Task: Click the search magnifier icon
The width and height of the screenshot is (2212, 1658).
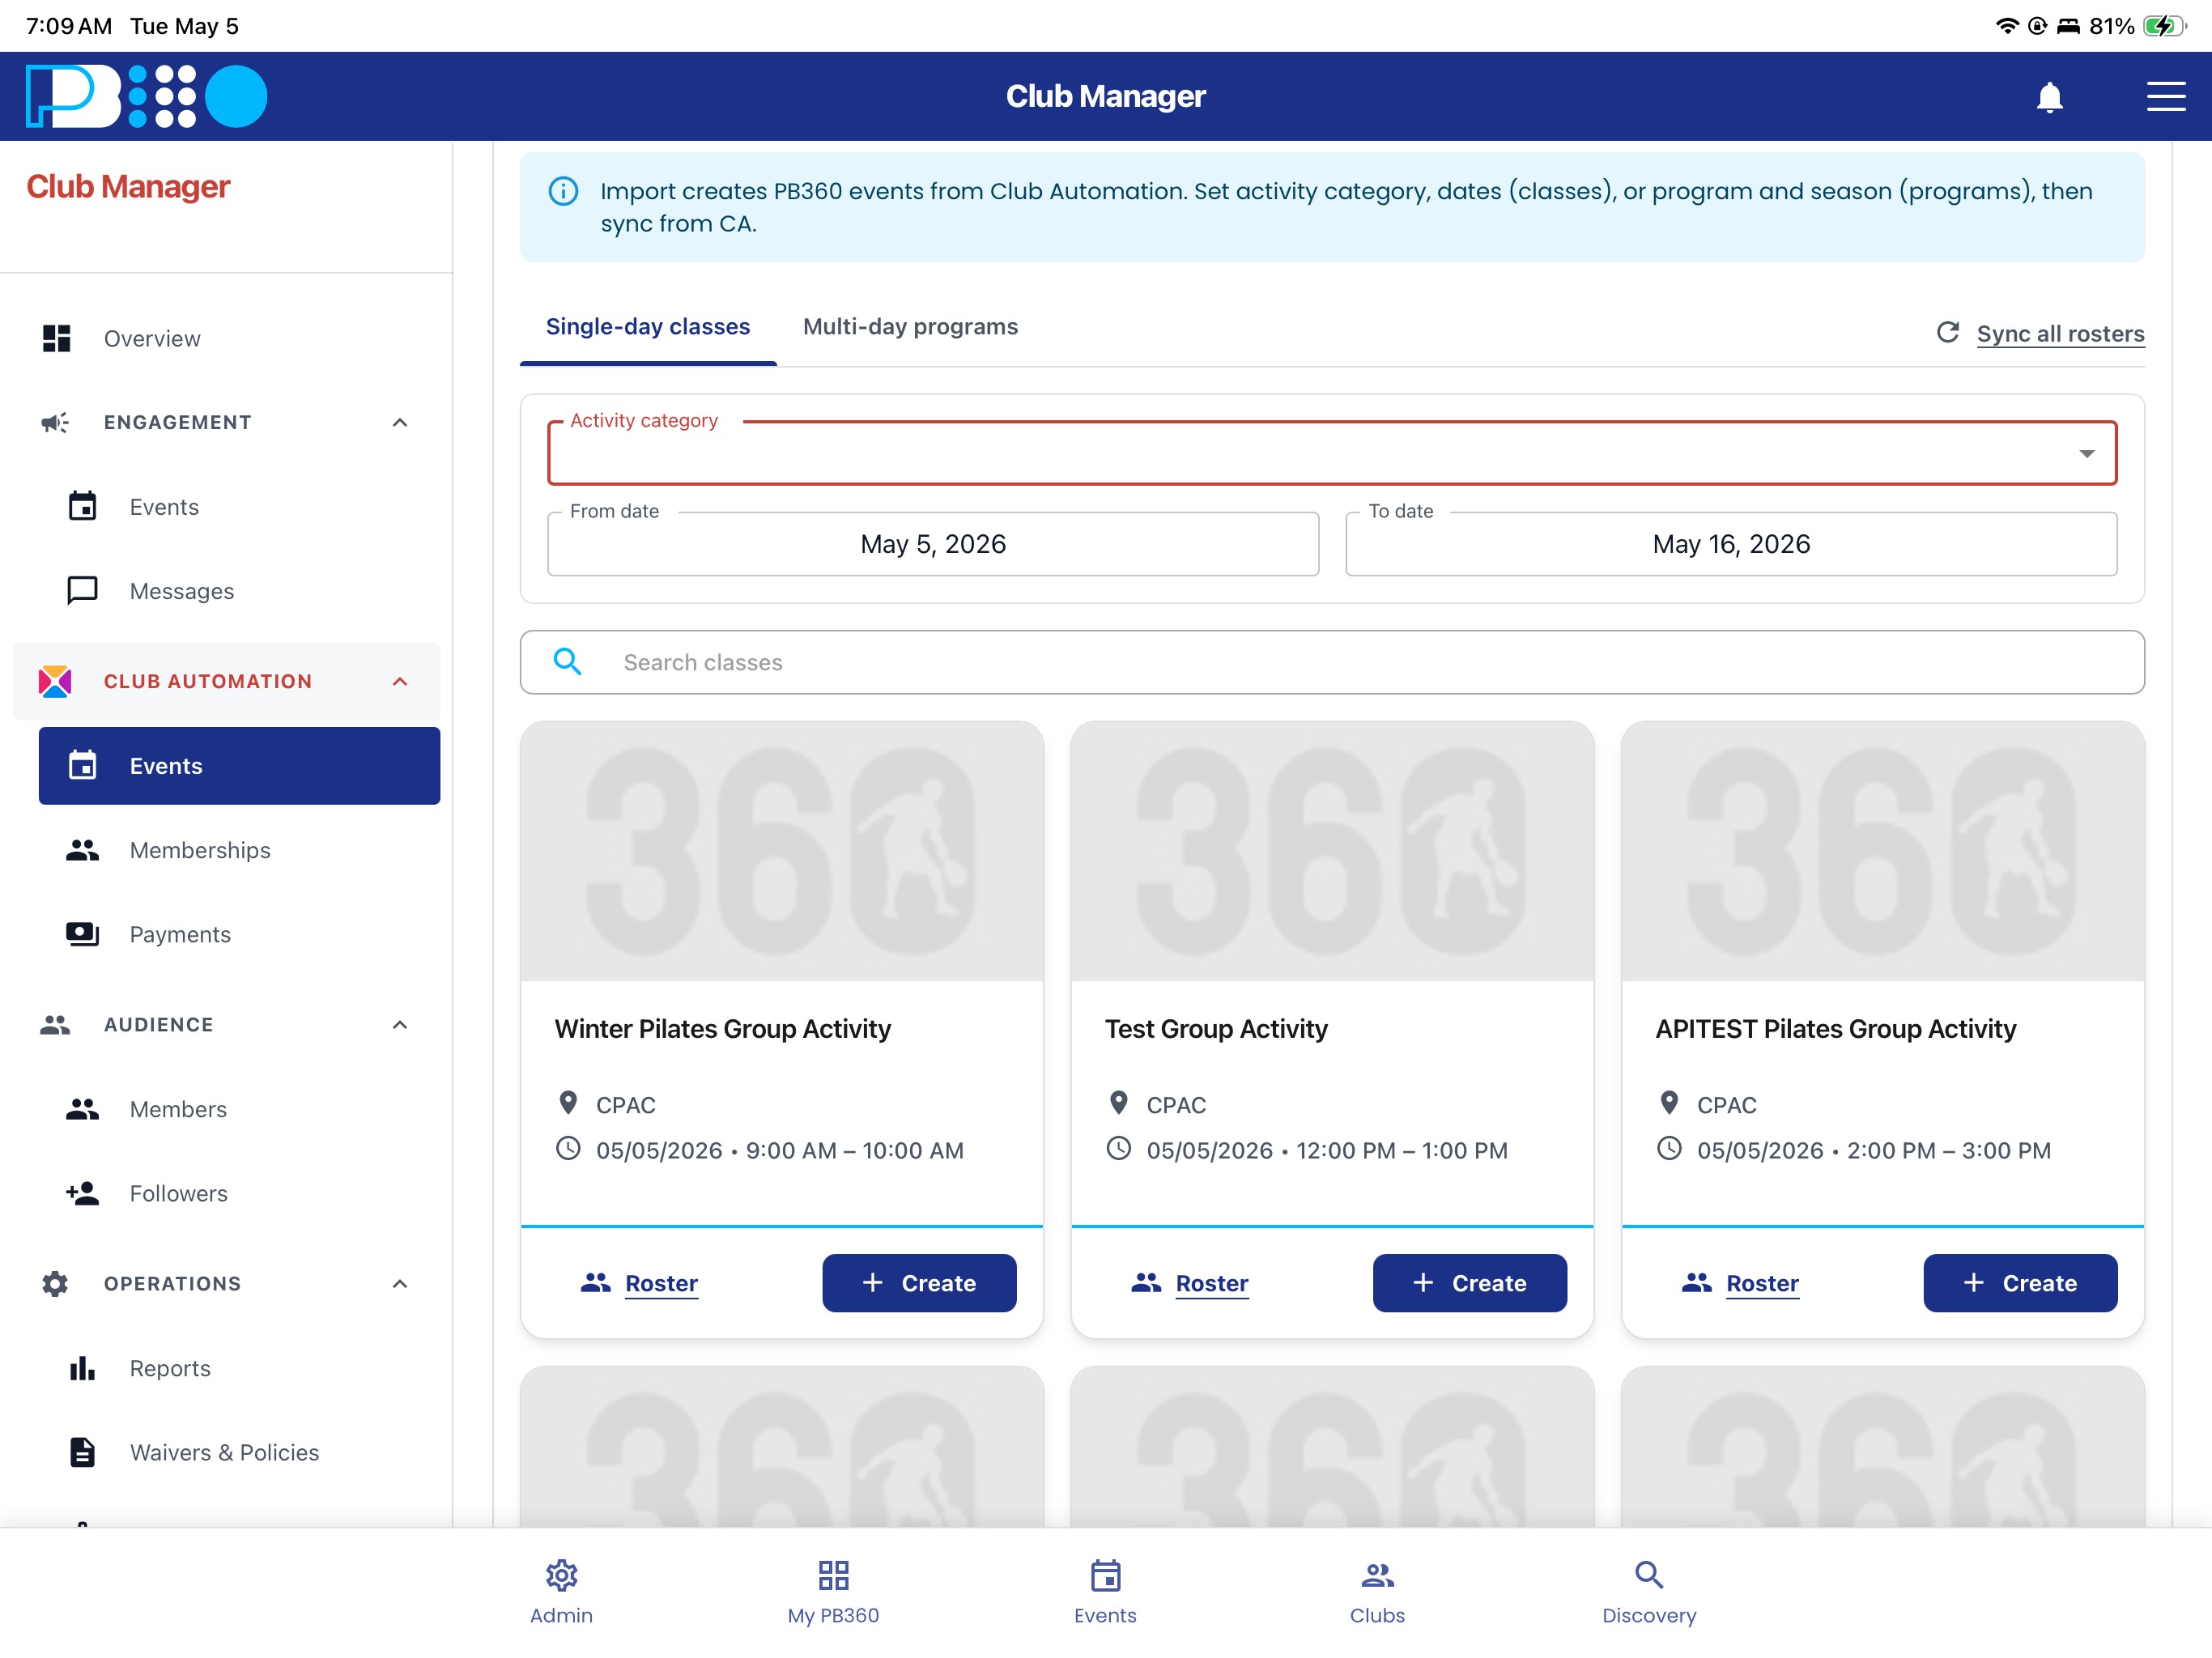Action: 567,661
